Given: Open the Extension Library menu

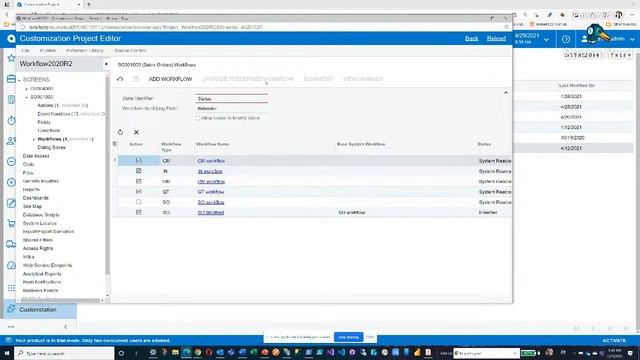Looking at the screenshot, I should (x=85, y=51).
